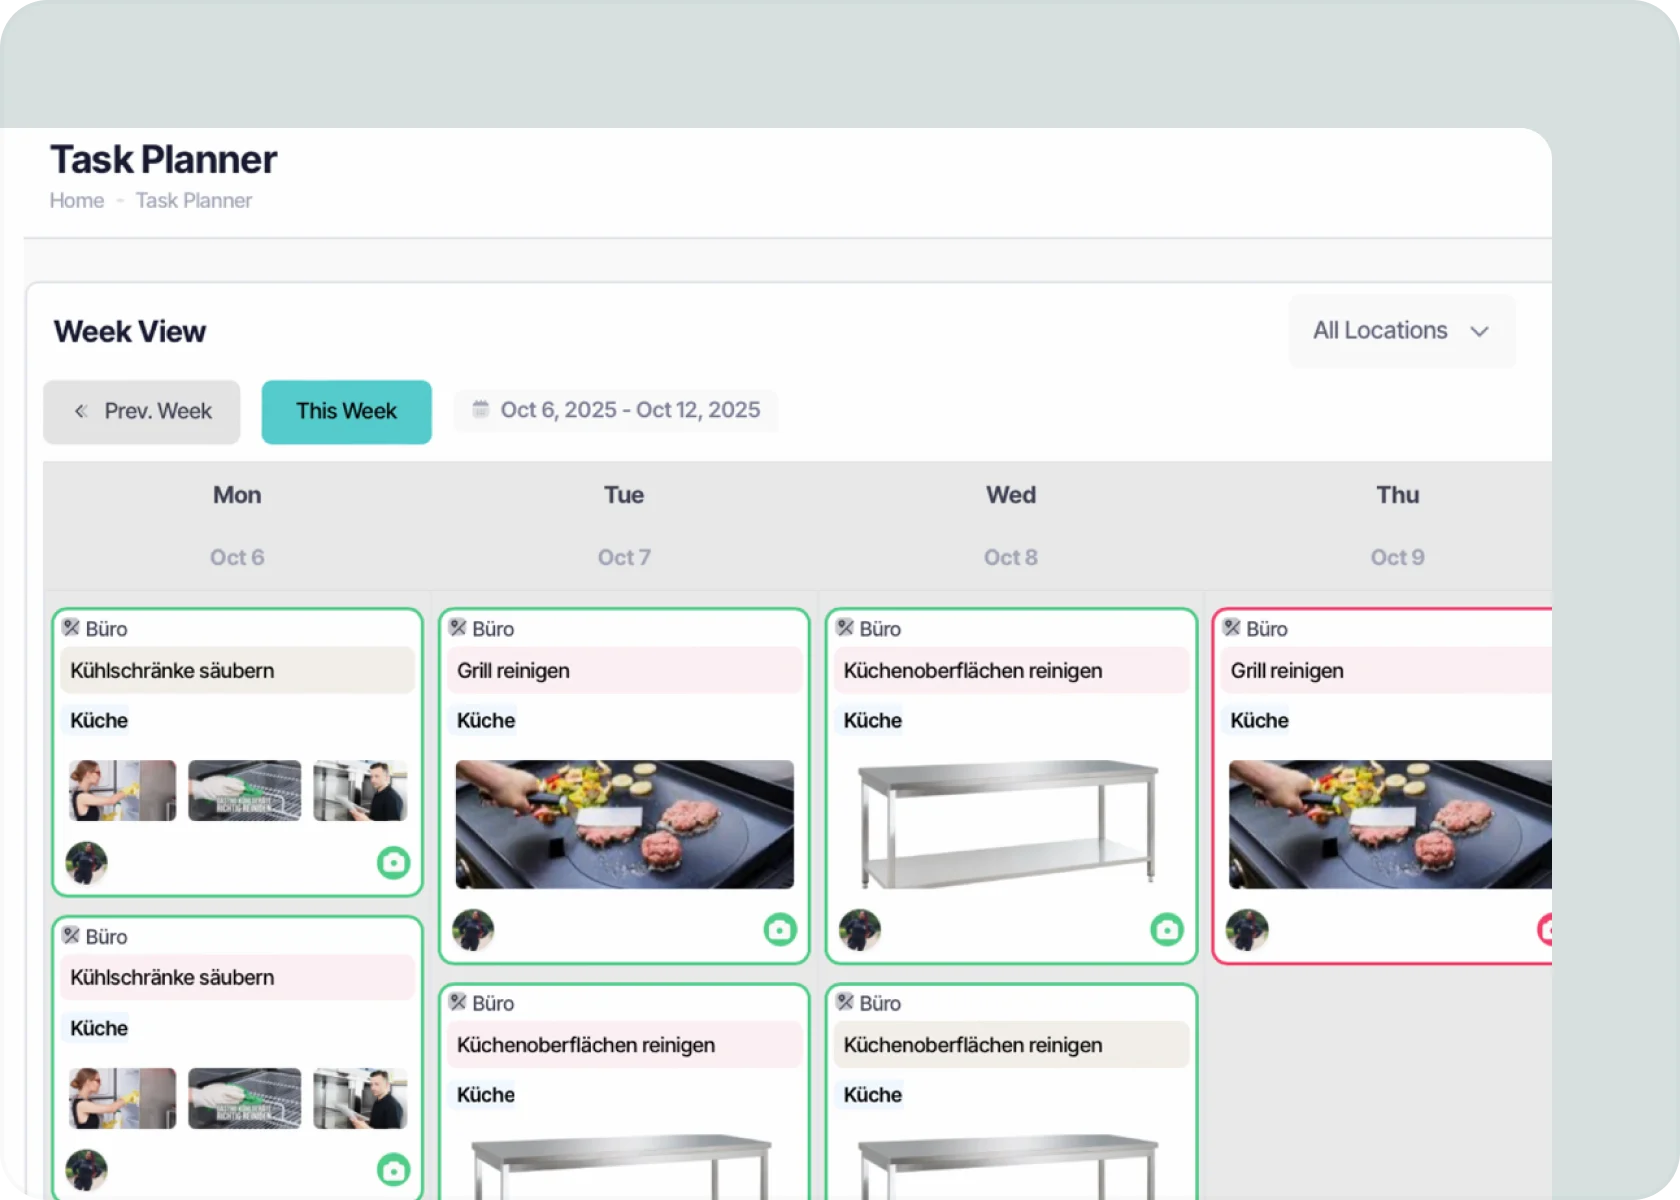1680x1200 pixels.
Task: Click the camera icon on Monday's second Kühlschränke säubern card
Action: coord(393,1169)
